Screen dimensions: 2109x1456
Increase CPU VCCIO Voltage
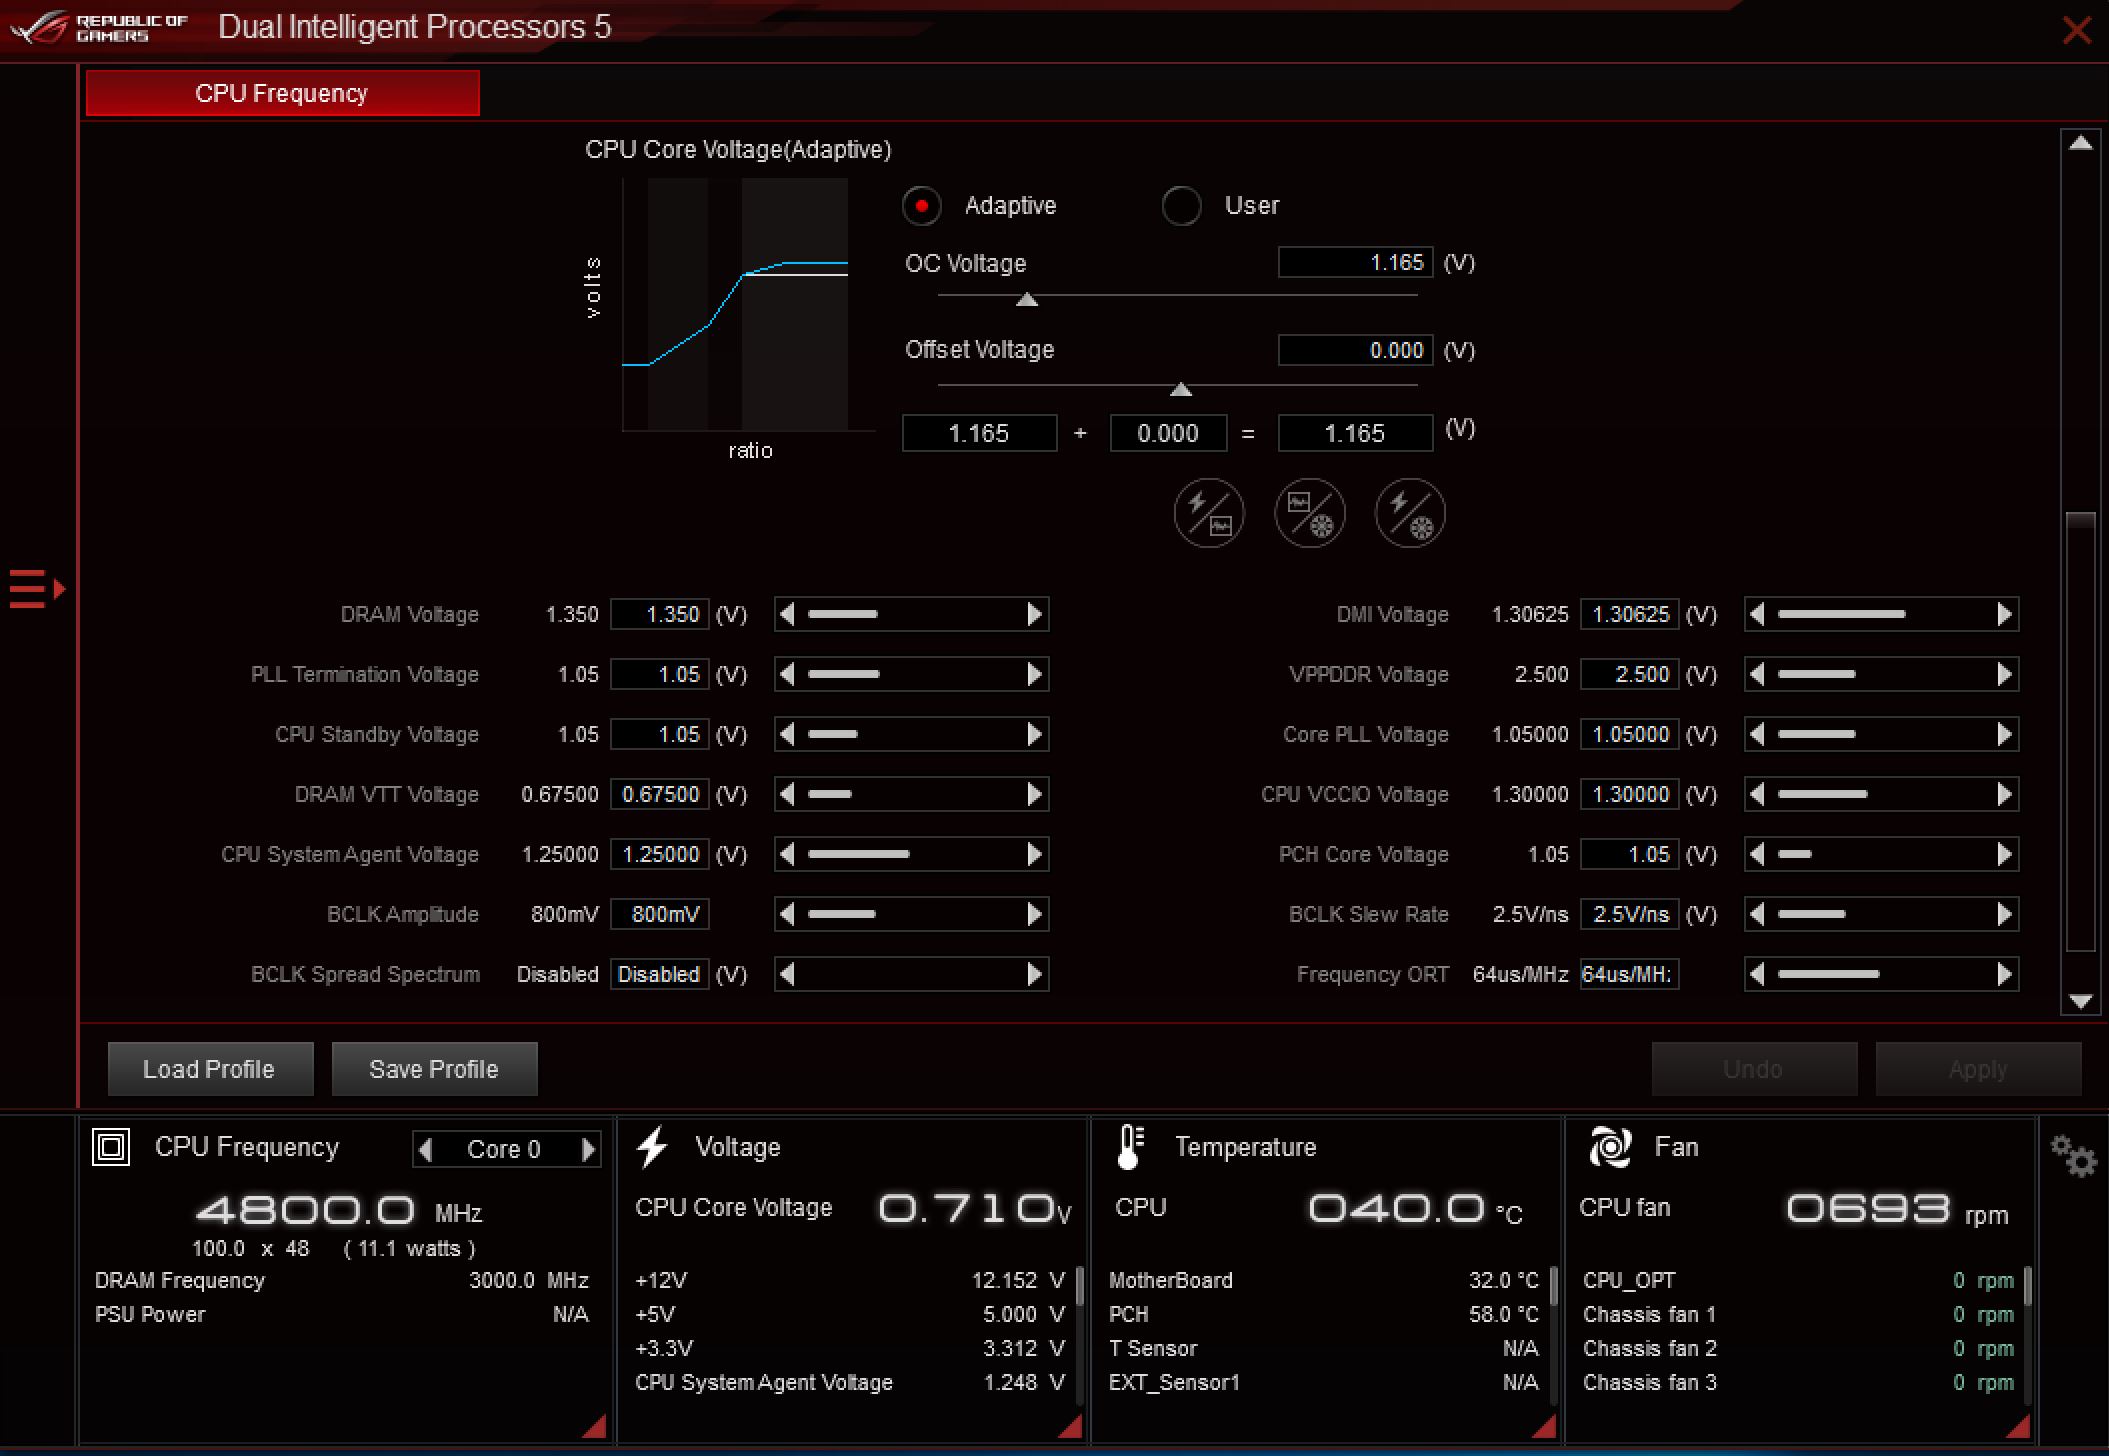(x=2005, y=794)
